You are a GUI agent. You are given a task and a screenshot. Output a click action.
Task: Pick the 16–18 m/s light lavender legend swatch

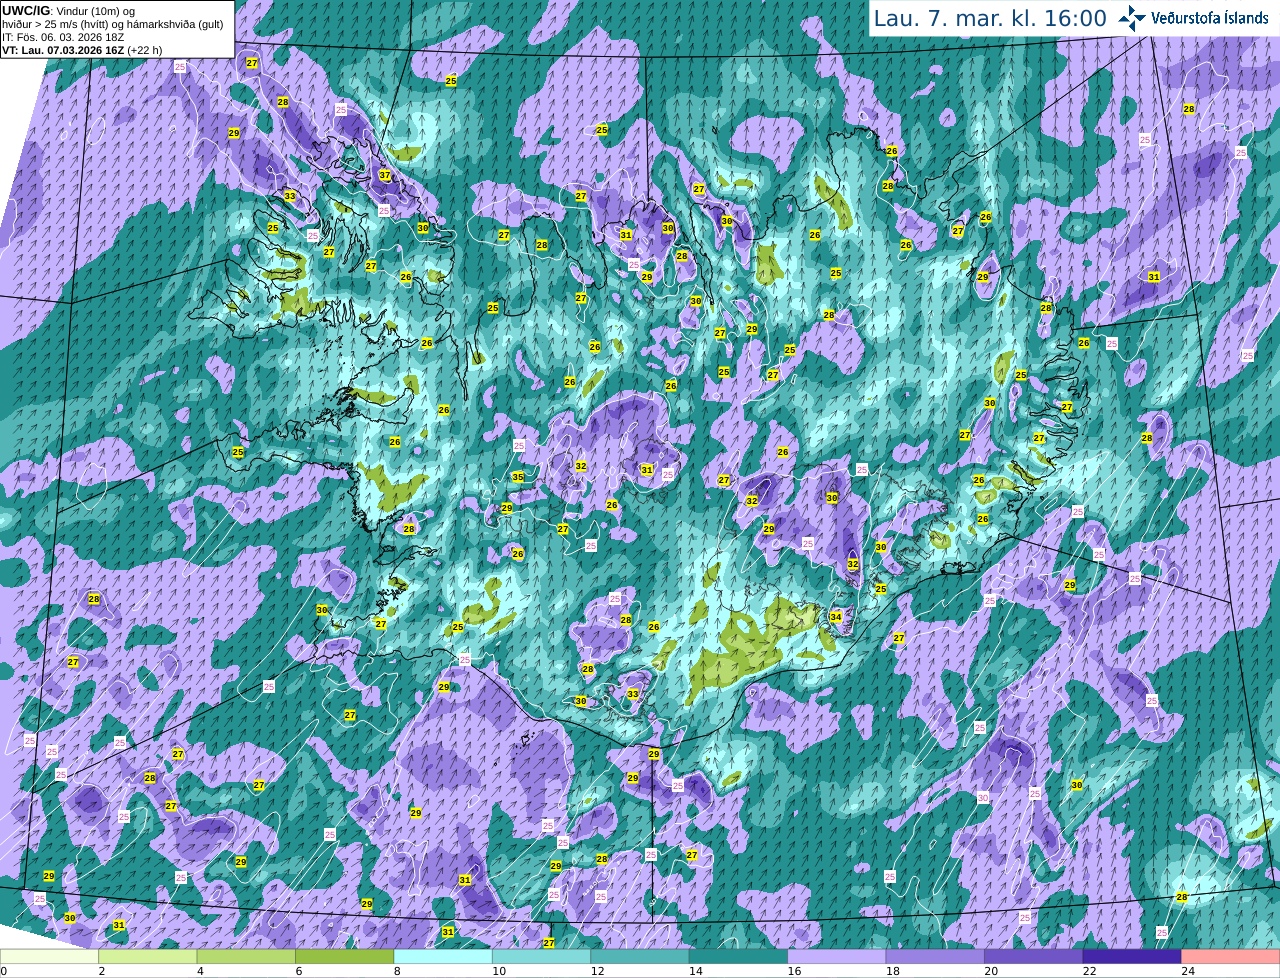[x=837, y=957]
